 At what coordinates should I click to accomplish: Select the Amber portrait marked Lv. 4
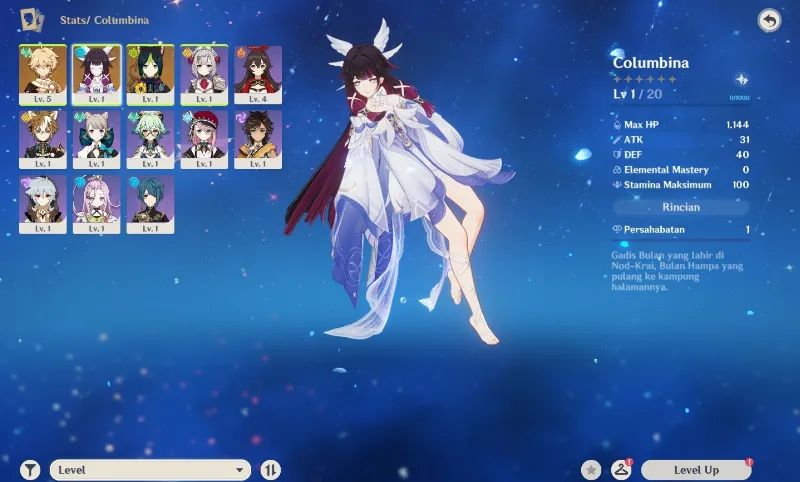pyautogui.click(x=258, y=75)
